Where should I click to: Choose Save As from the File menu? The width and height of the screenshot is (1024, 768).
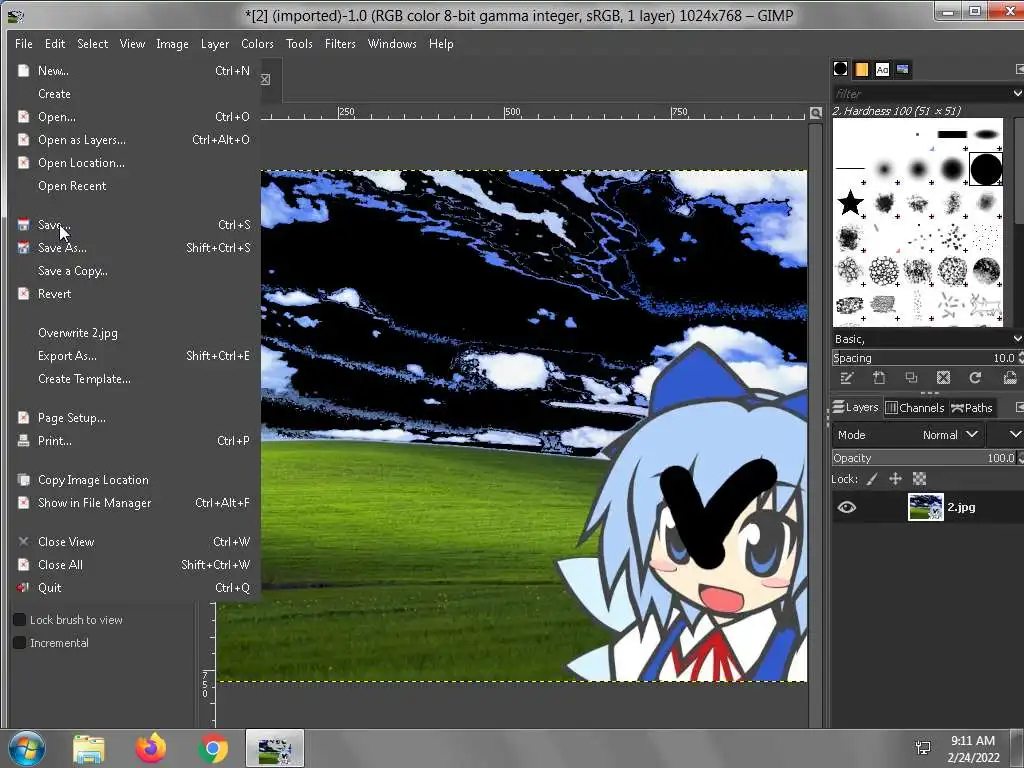pos(135,248)
